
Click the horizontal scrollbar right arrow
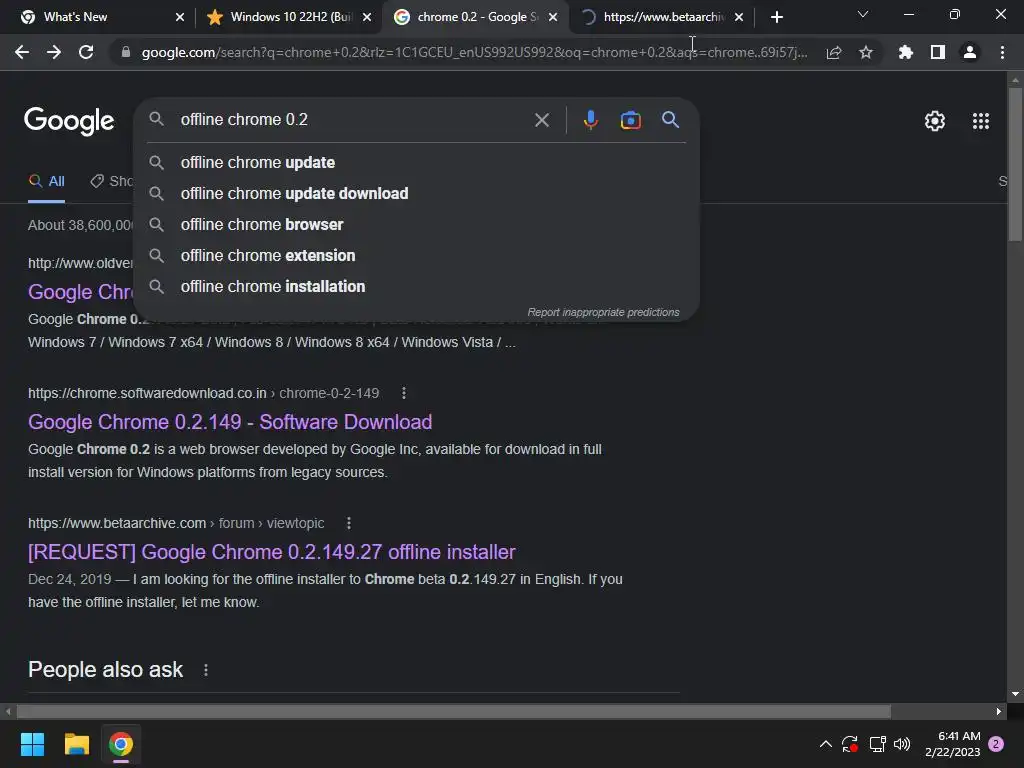point(999,711)
